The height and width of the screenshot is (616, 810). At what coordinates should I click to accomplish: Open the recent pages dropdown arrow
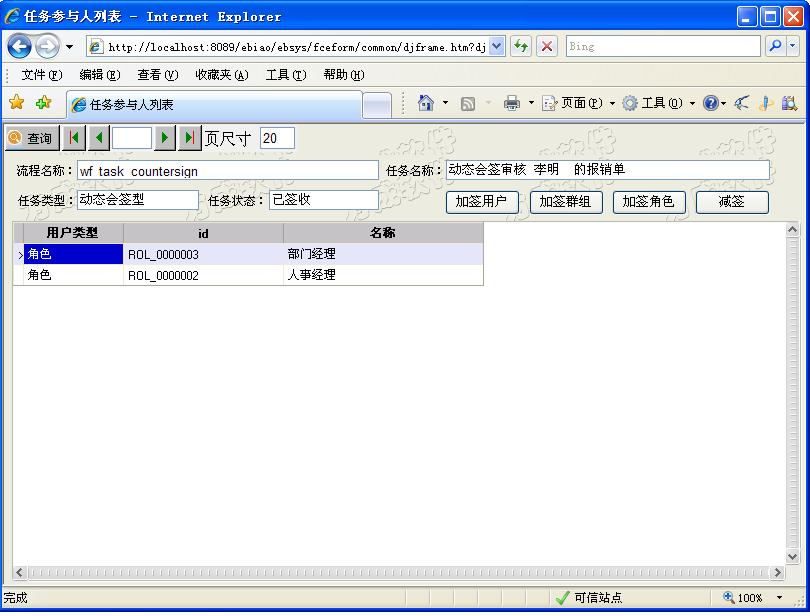click(x=69, y=47)
